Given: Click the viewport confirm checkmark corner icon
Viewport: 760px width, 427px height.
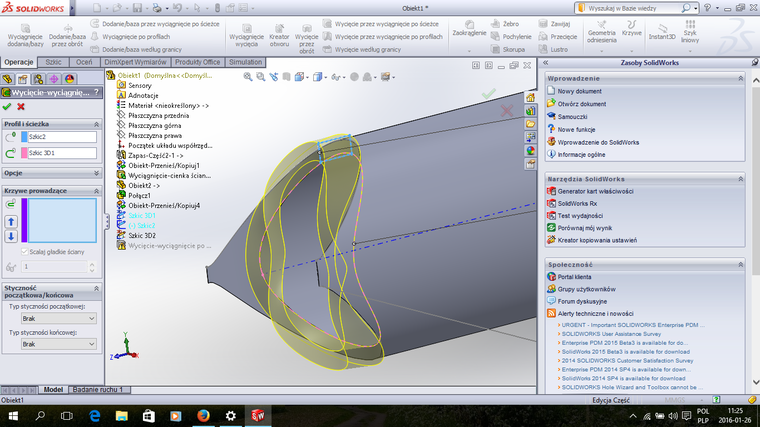Looking at the screenshot, I should click(x=489, y=94).
